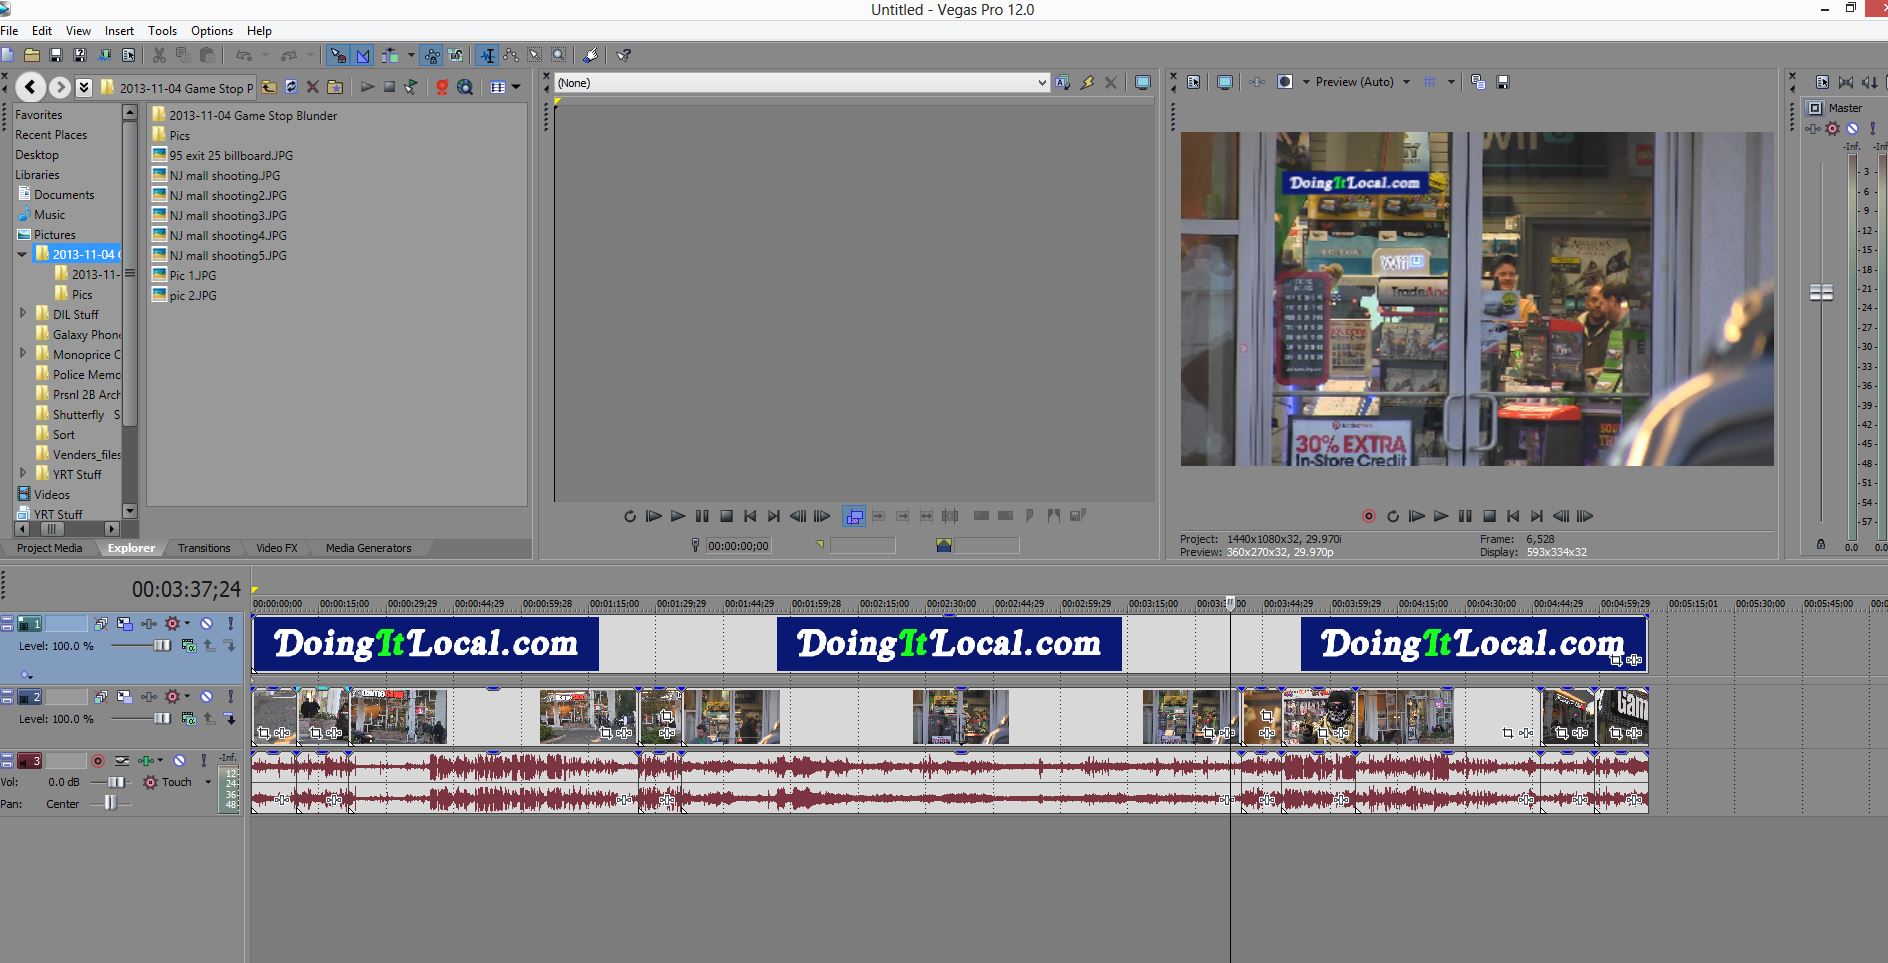Open the Touch automation mode dropdown
1888x963 pixels.
coord(208,782)
